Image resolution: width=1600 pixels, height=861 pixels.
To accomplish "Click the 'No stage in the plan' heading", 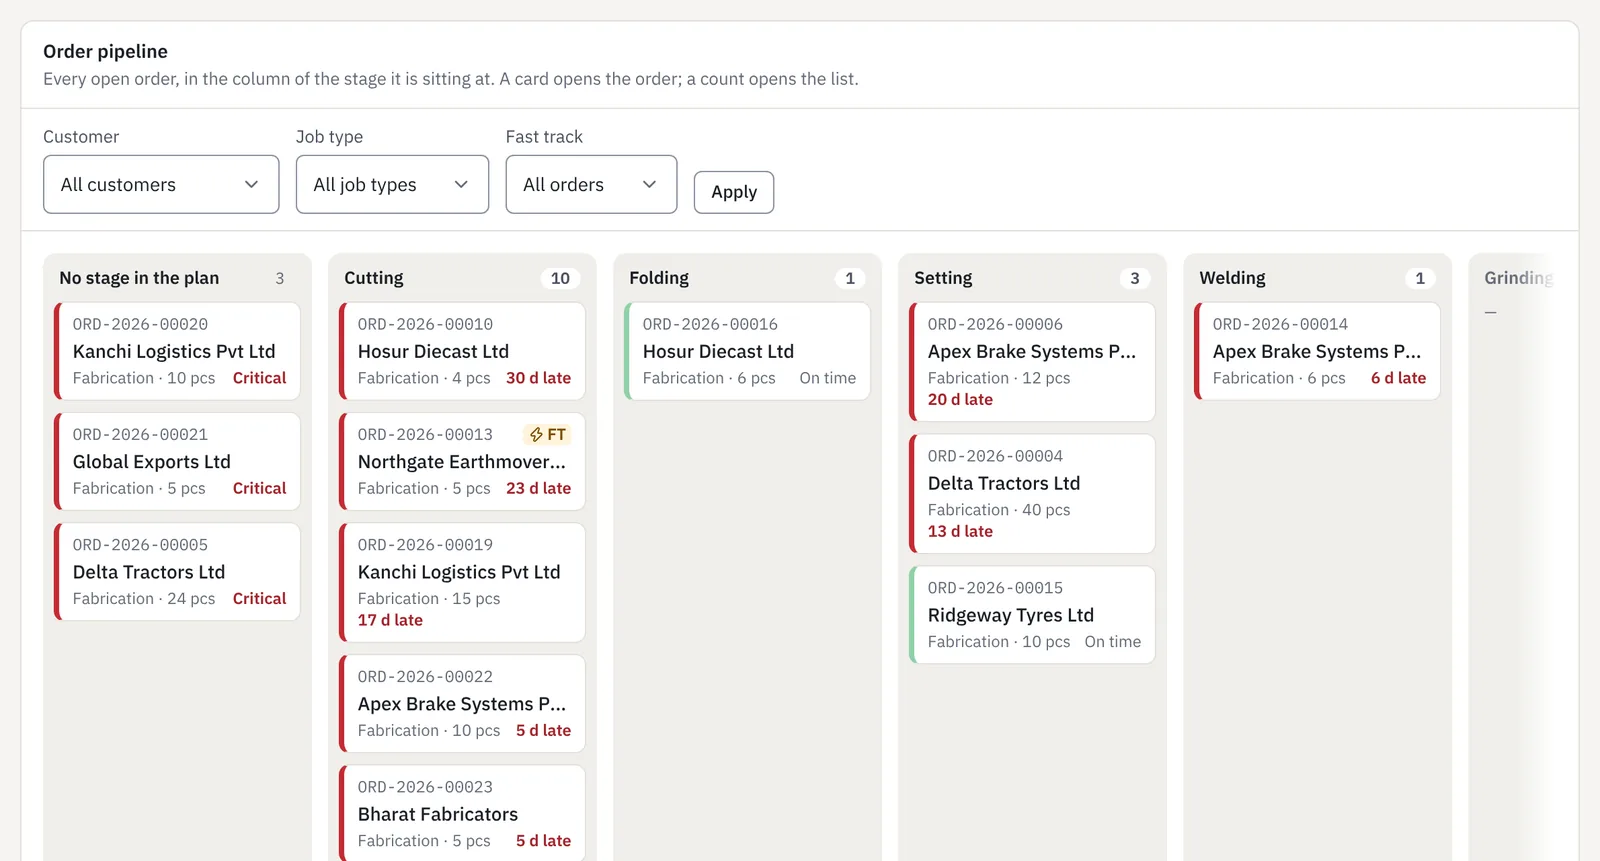I will [139, 278].
